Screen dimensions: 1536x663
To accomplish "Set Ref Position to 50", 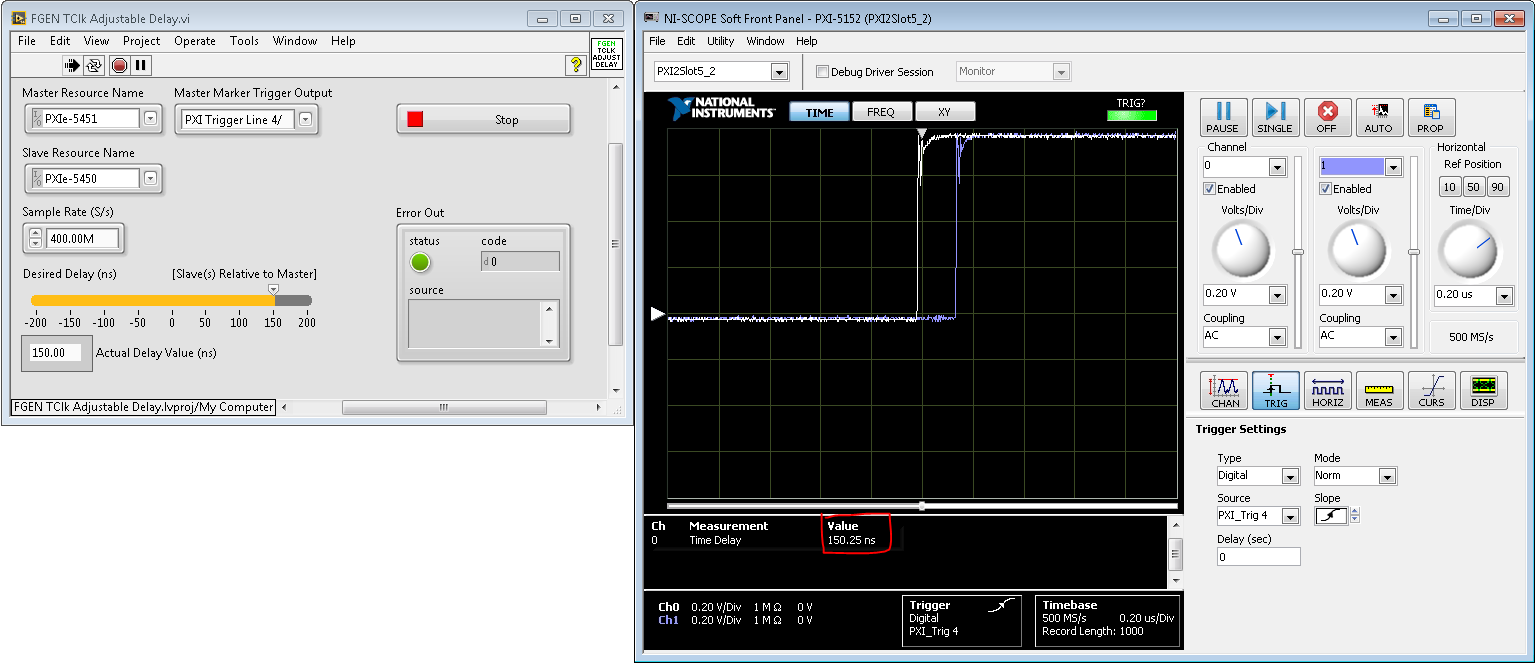I will (x=1473, y=187).
